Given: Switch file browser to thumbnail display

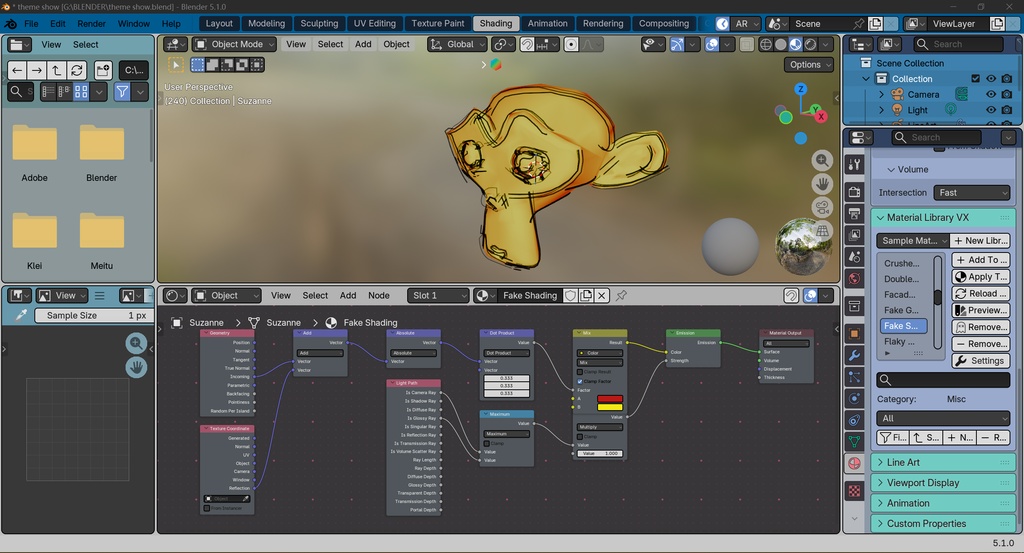Looking at the screenshot, I should tap(81, 92).
